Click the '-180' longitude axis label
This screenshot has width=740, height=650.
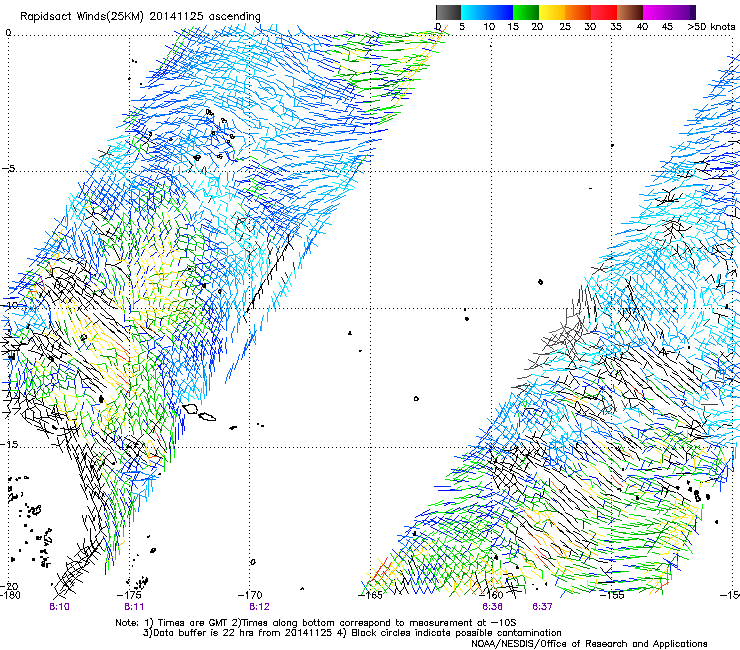(x=10, y=595)
